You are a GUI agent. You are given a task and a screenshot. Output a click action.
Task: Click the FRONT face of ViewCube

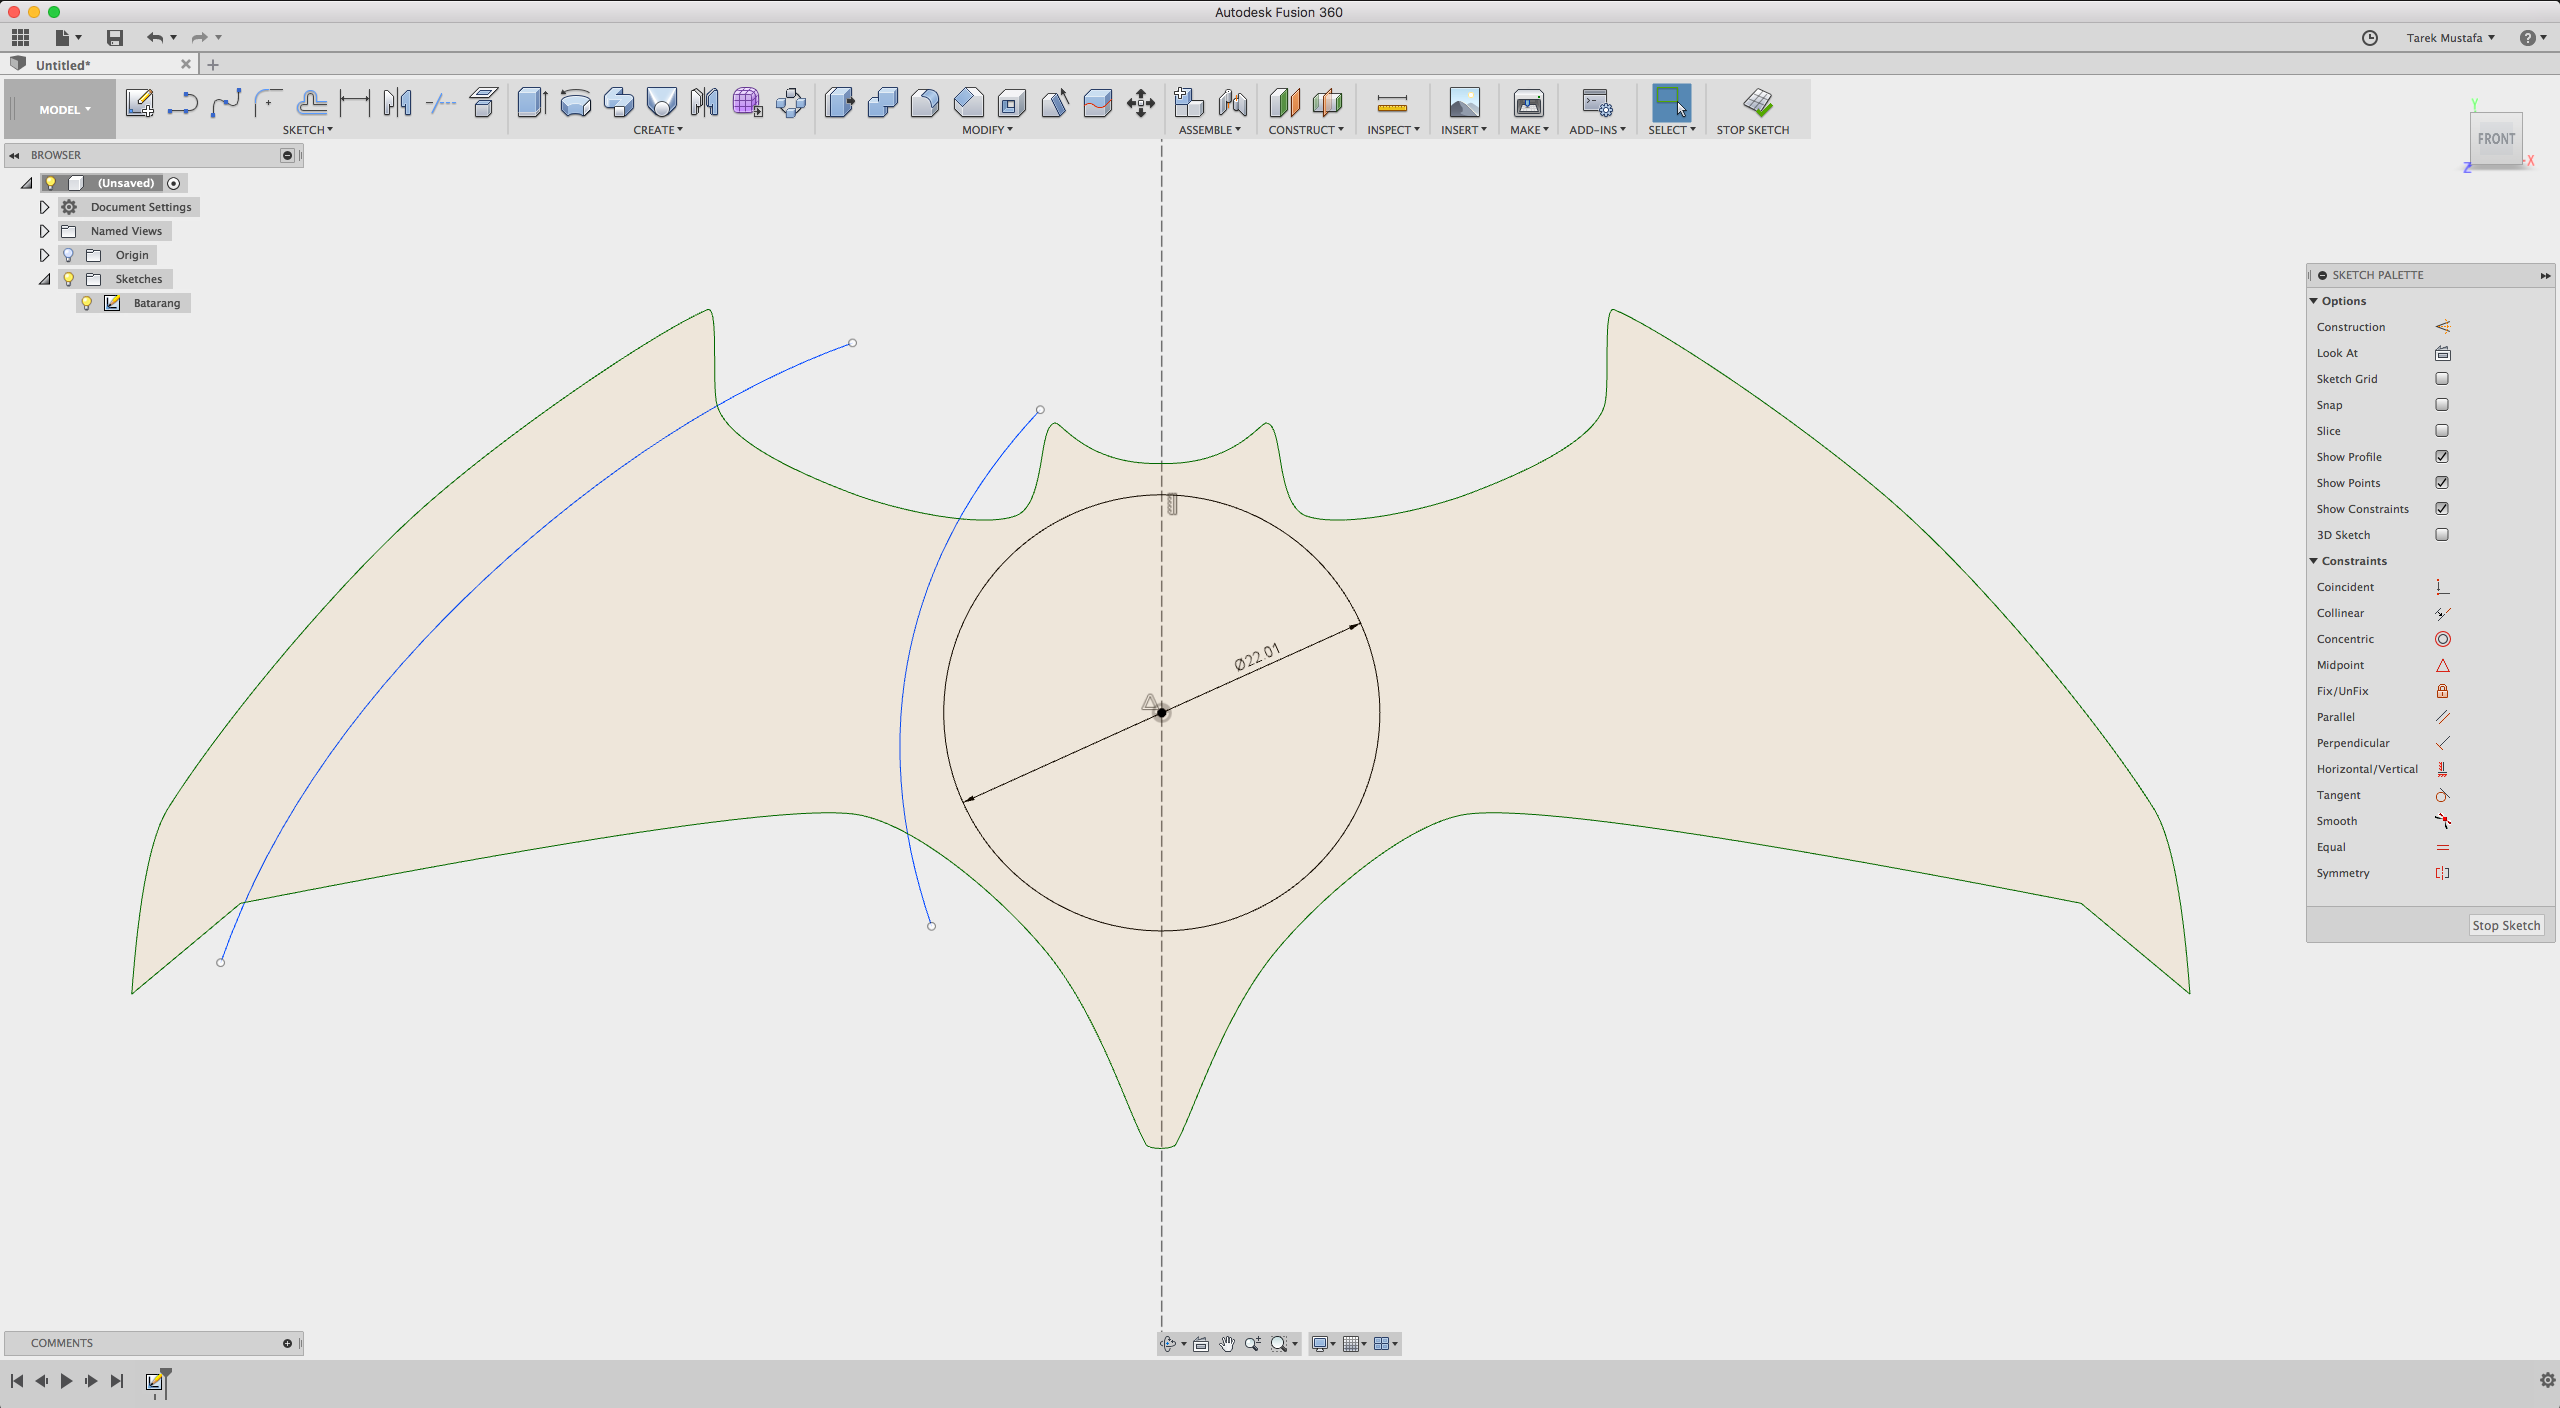point(2496,139)
